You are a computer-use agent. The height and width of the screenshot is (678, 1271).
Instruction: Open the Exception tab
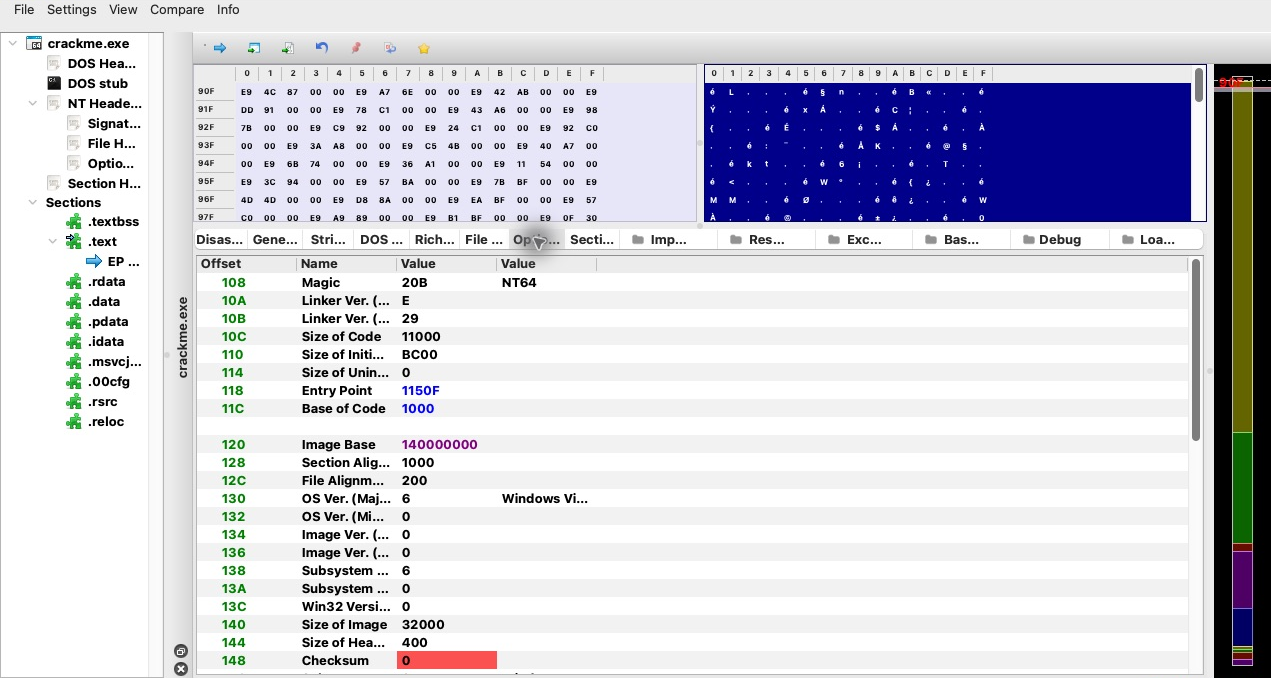[x=864, y=240]
